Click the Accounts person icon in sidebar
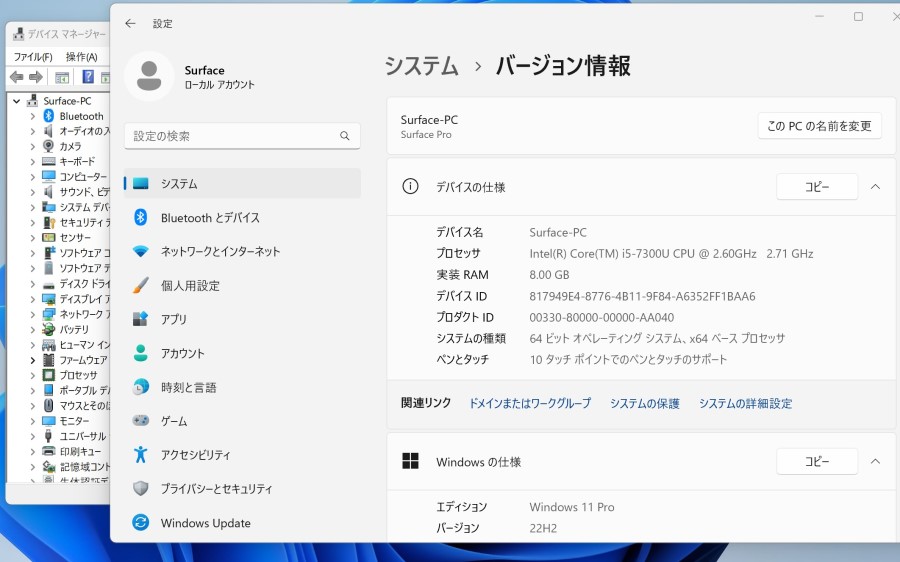 [141, 353]
